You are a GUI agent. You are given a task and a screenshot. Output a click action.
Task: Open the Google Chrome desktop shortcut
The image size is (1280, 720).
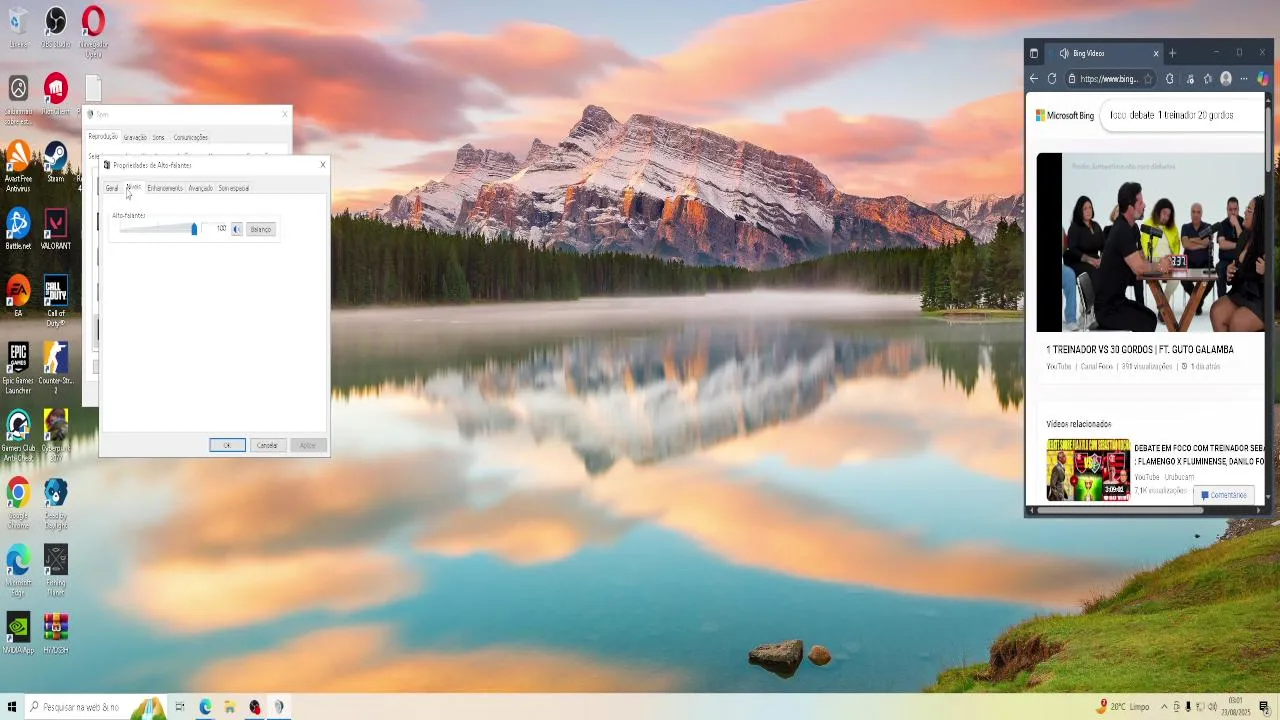18,503
